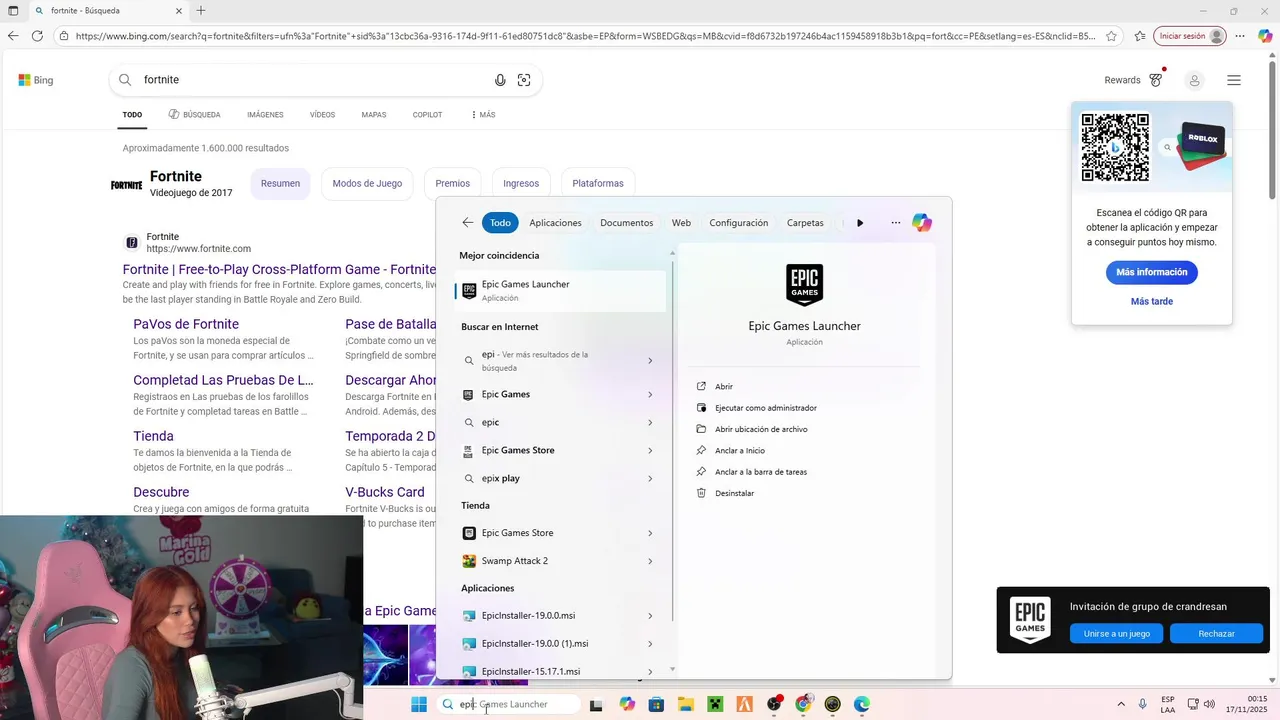
Task: Click Iniciar sesión button in browser
Action: point(1190,36)
